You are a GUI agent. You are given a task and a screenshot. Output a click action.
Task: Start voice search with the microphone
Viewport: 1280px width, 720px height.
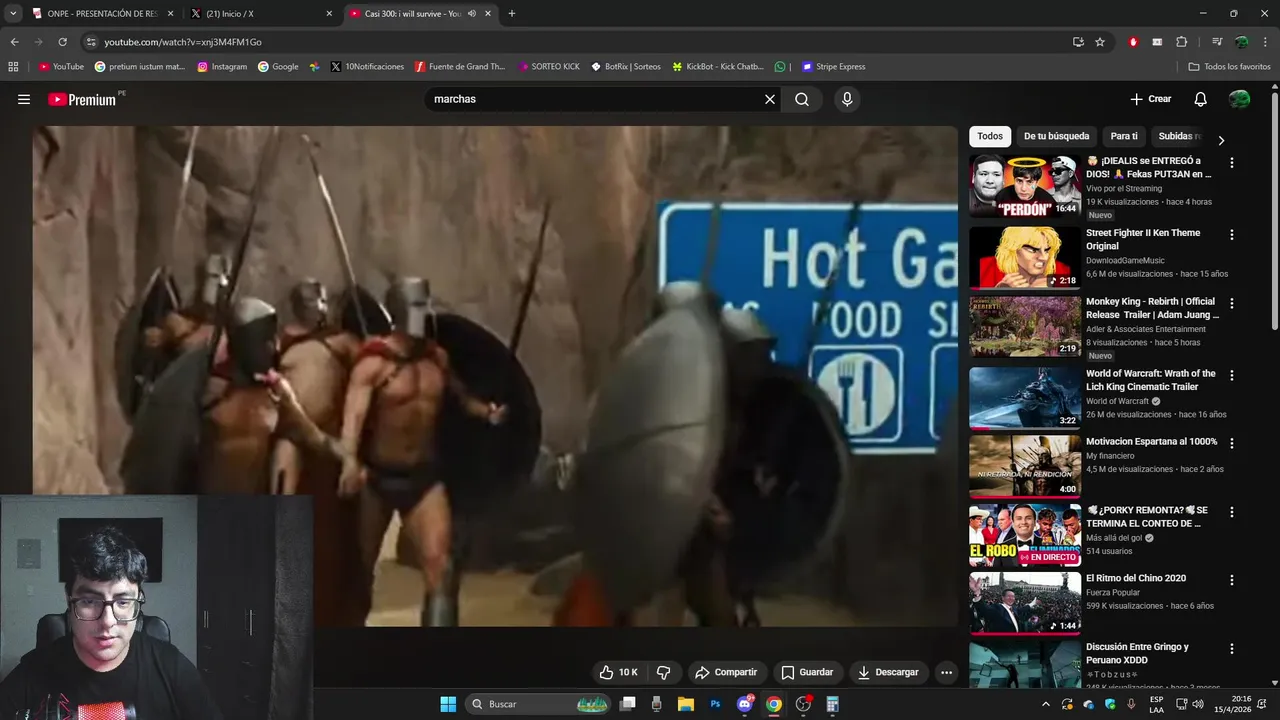pos(847,99)
